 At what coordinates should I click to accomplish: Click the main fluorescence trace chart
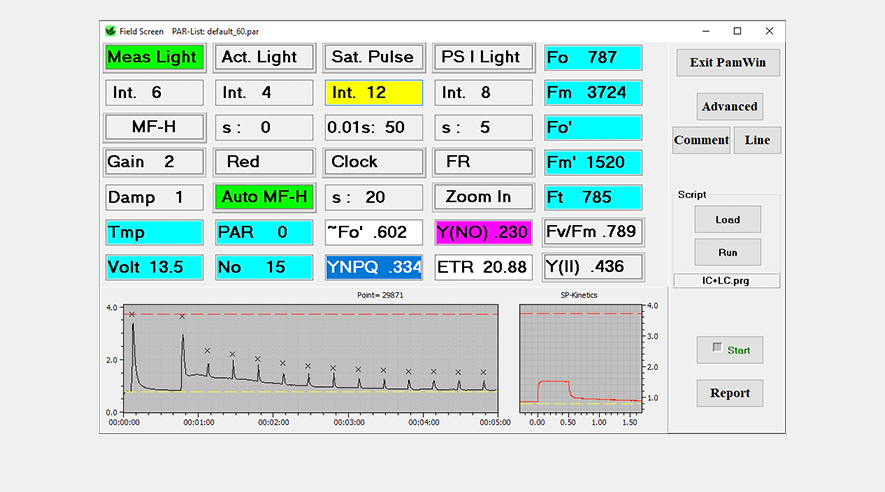(x=310, y=359)
